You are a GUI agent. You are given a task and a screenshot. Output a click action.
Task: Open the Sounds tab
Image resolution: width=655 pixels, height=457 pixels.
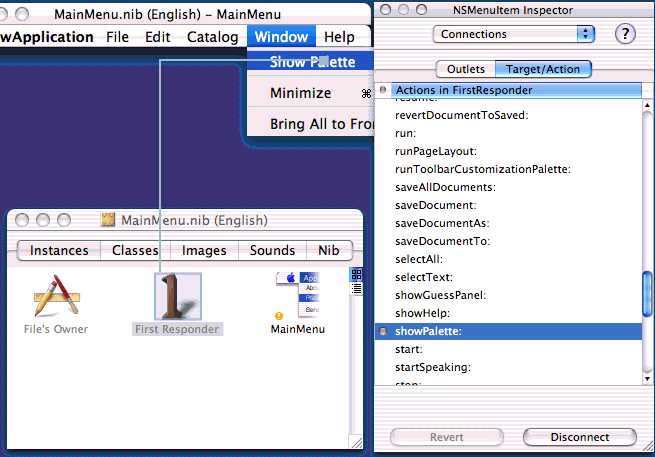point(272,250)
